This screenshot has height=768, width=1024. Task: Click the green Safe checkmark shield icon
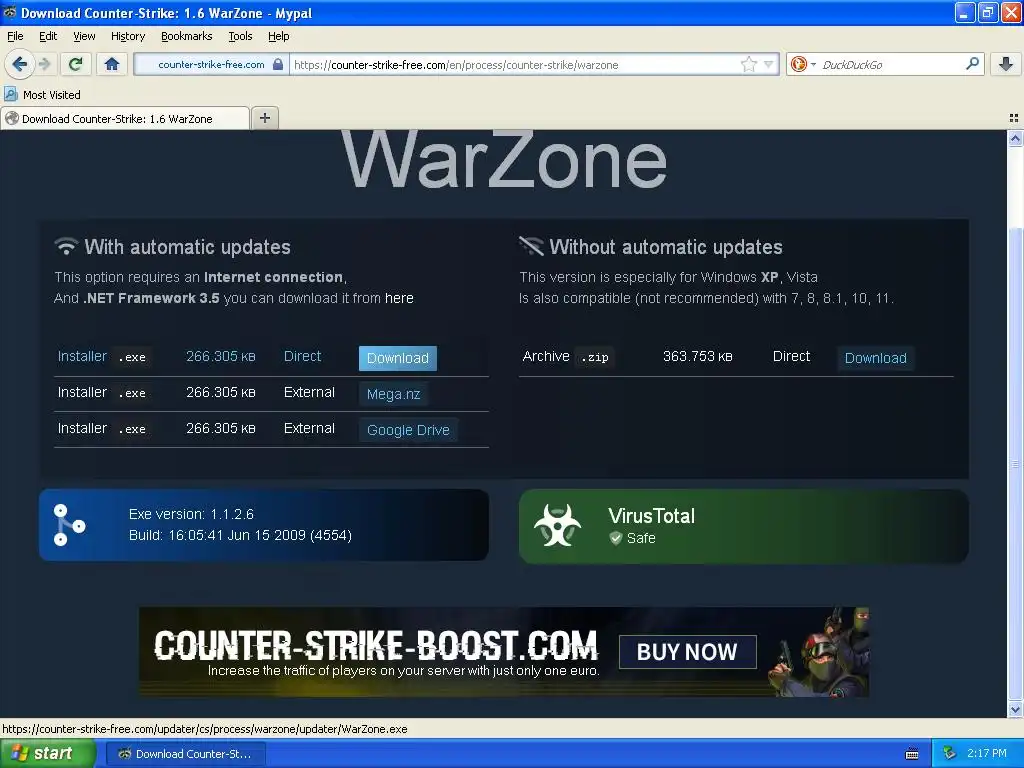(615, 537)
